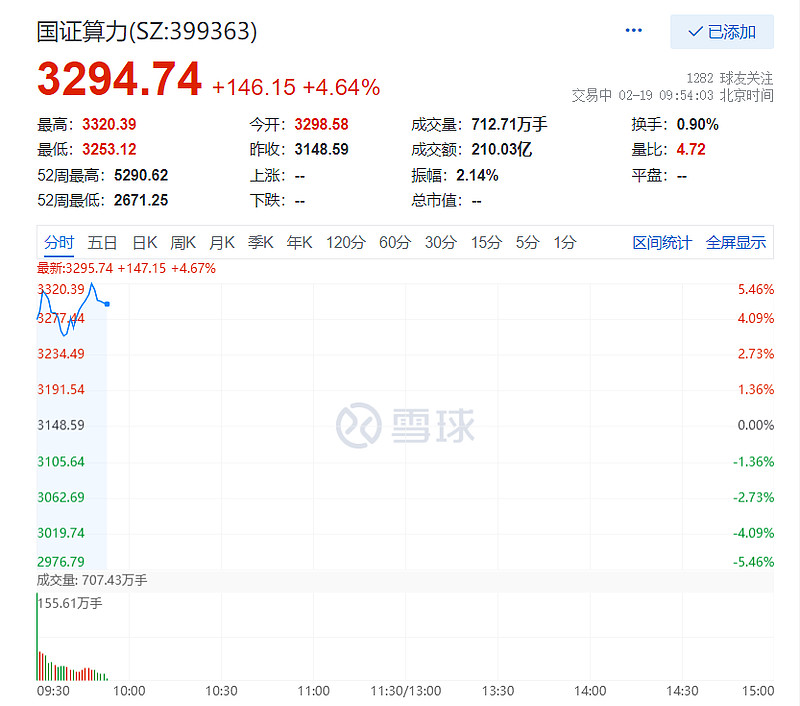Switch to the 日K chart tab
This screenshot has height=706, width=800.
[x=144, y=242]
